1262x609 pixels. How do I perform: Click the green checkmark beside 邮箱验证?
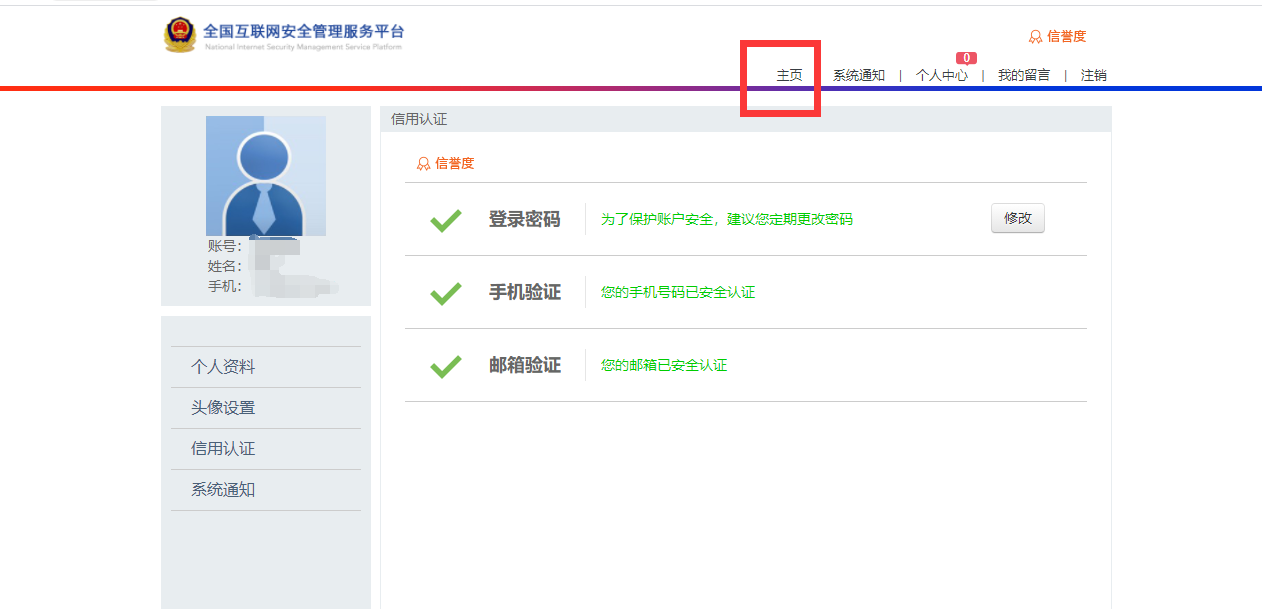[445, 366]
